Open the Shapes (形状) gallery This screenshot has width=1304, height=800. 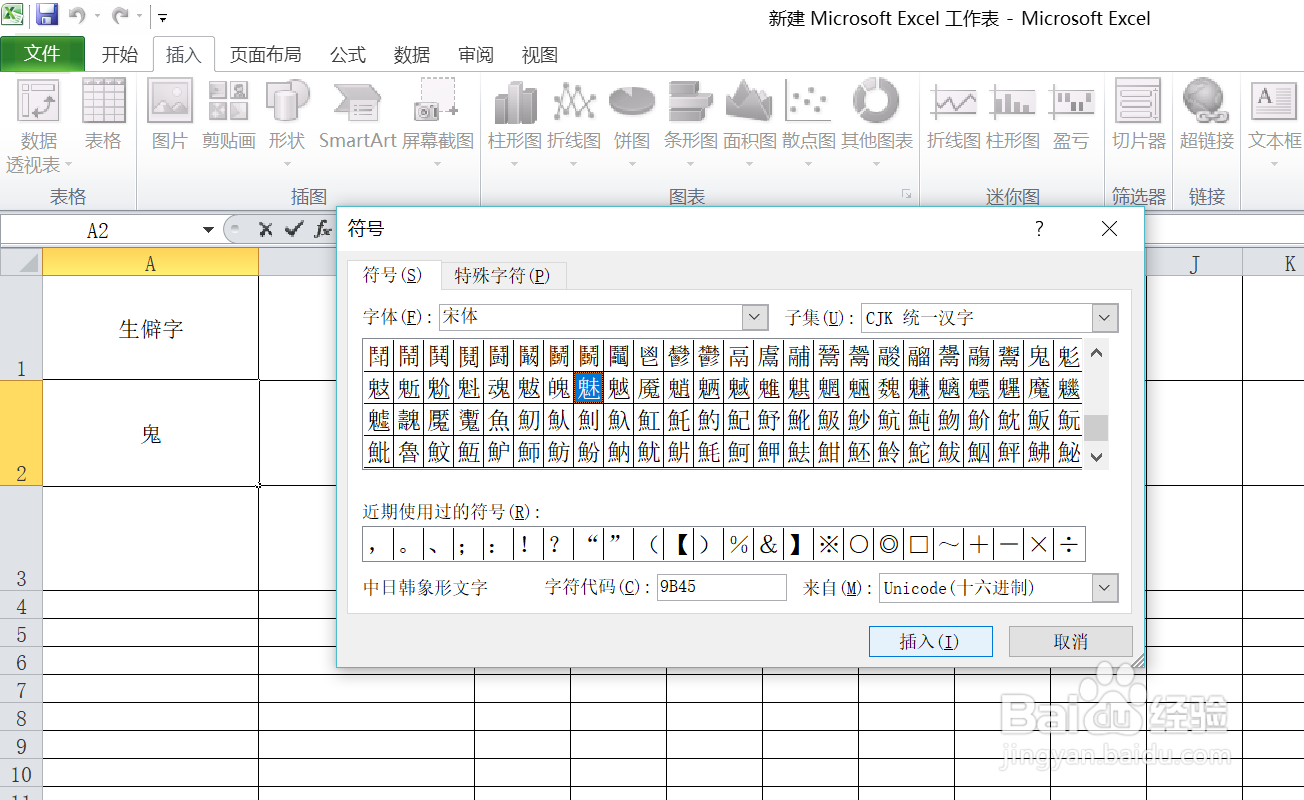tap(287, 122)
